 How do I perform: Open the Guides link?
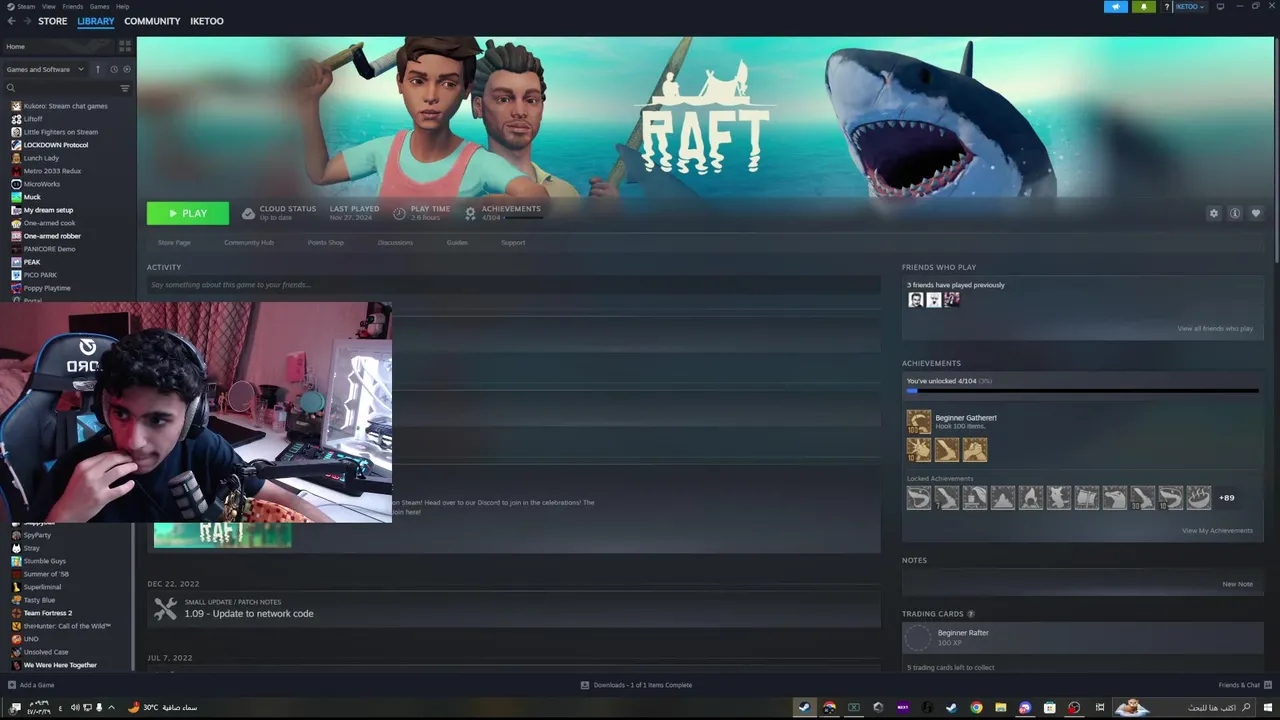click(457, 242)
